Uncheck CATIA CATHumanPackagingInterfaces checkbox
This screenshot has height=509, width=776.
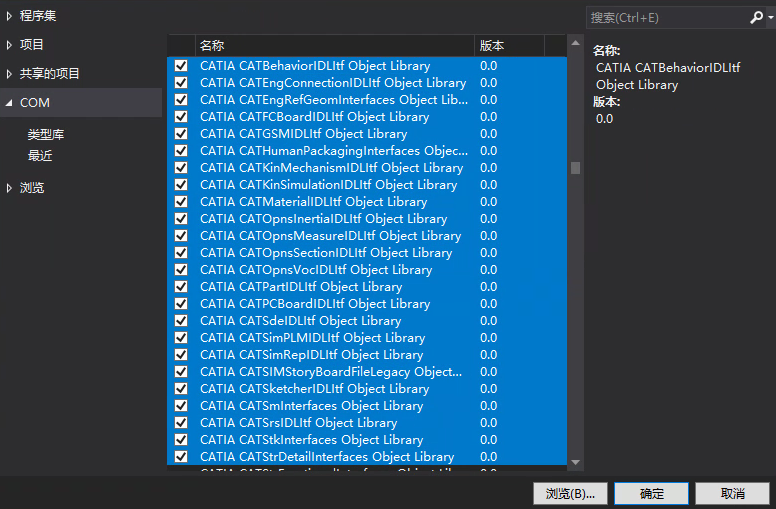coord(181,151)
